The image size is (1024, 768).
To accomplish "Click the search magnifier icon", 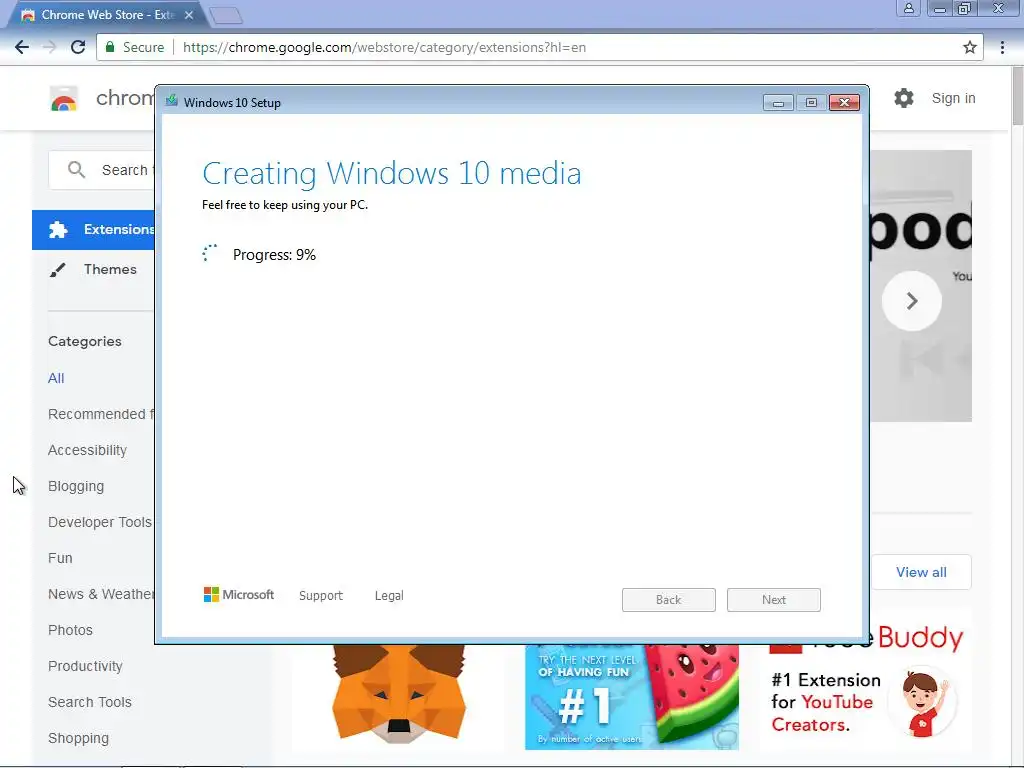I will tap(76, 170).
